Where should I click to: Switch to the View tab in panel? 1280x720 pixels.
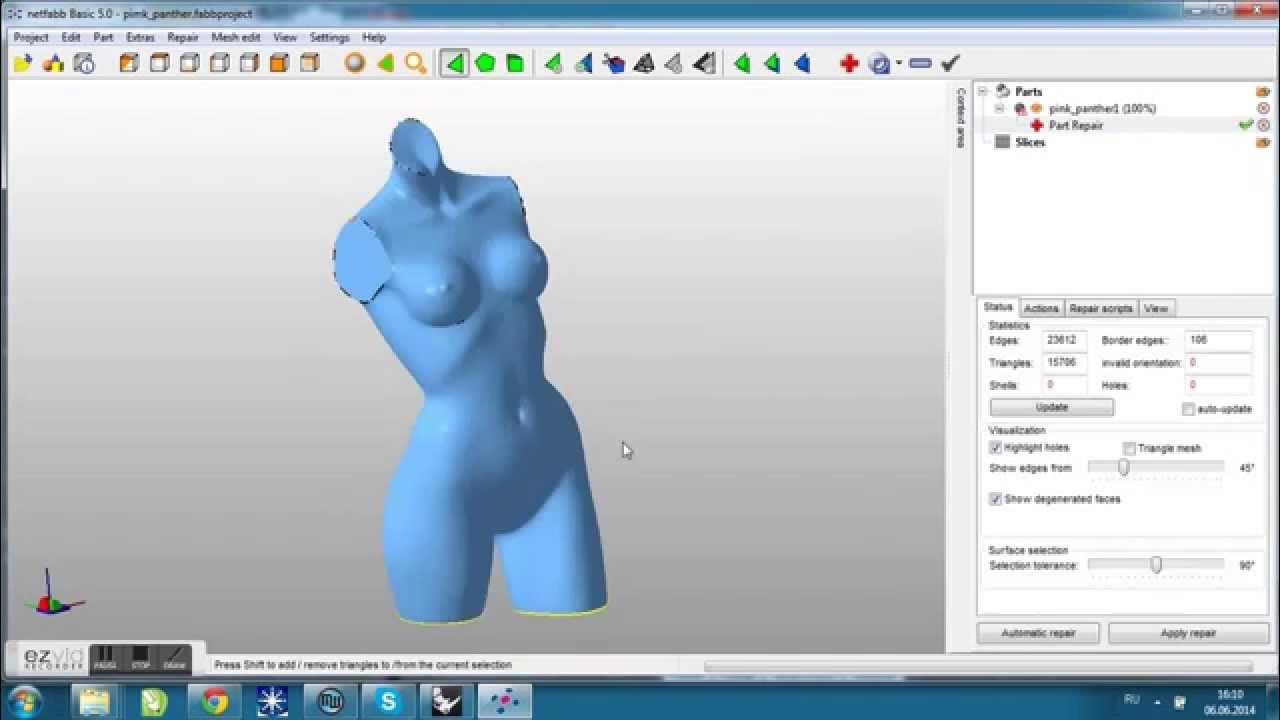pyautogui.click(x=1156, y=308)
